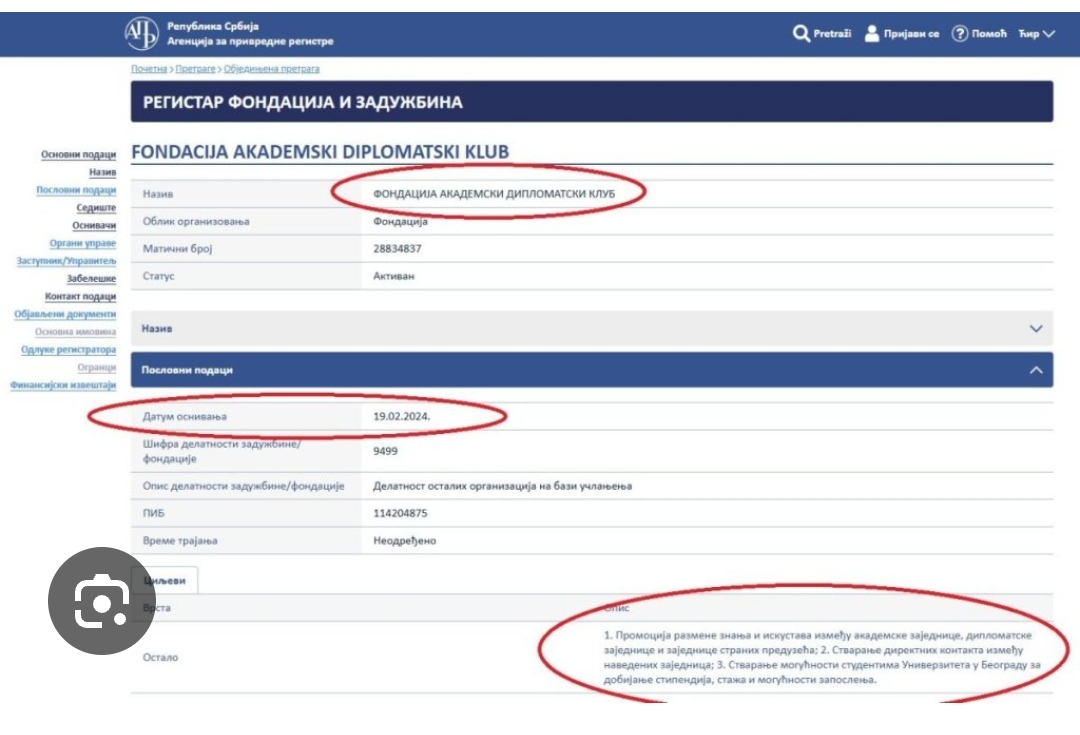
Task: Tap the Google Lens camera button
Action: (x=102, y=601)
